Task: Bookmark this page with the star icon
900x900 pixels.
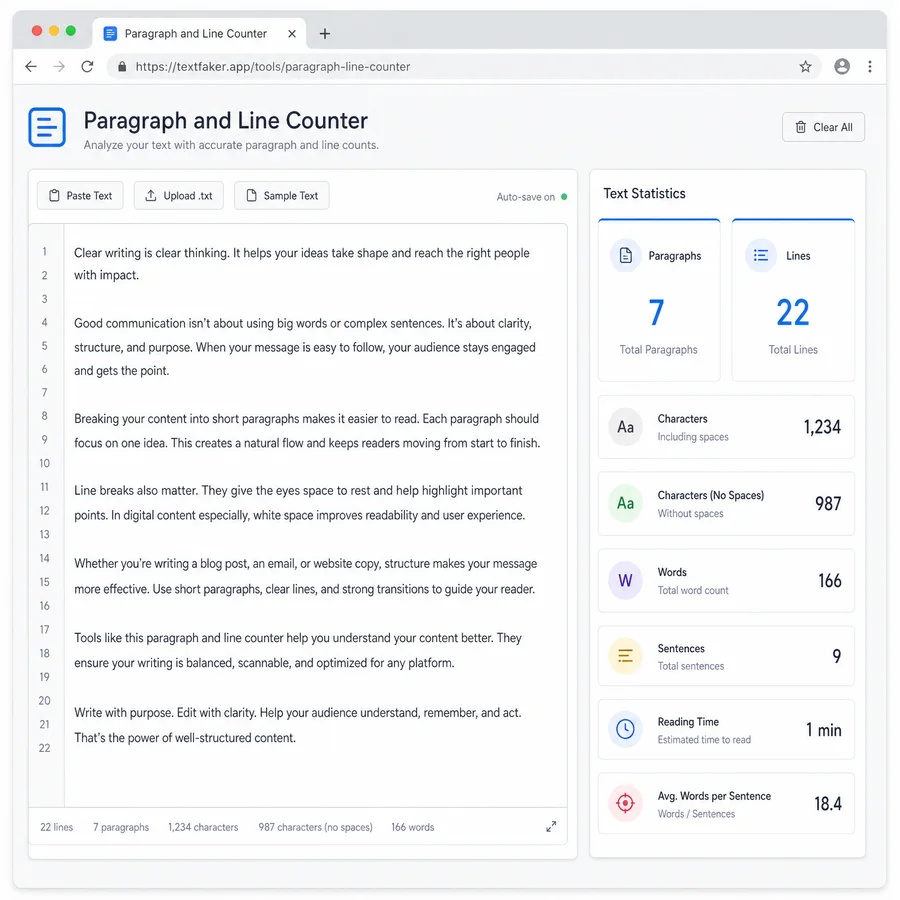Action: pos(805,67)
